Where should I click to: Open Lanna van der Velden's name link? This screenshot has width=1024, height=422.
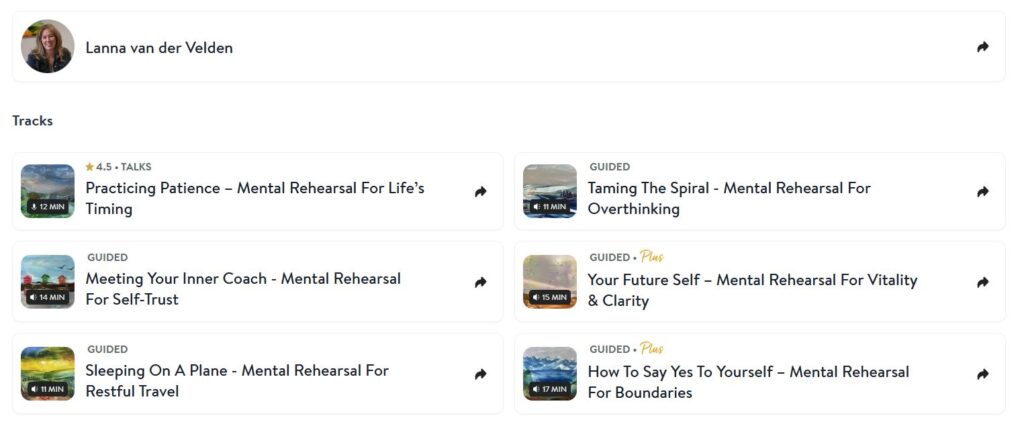click(159, 48)
